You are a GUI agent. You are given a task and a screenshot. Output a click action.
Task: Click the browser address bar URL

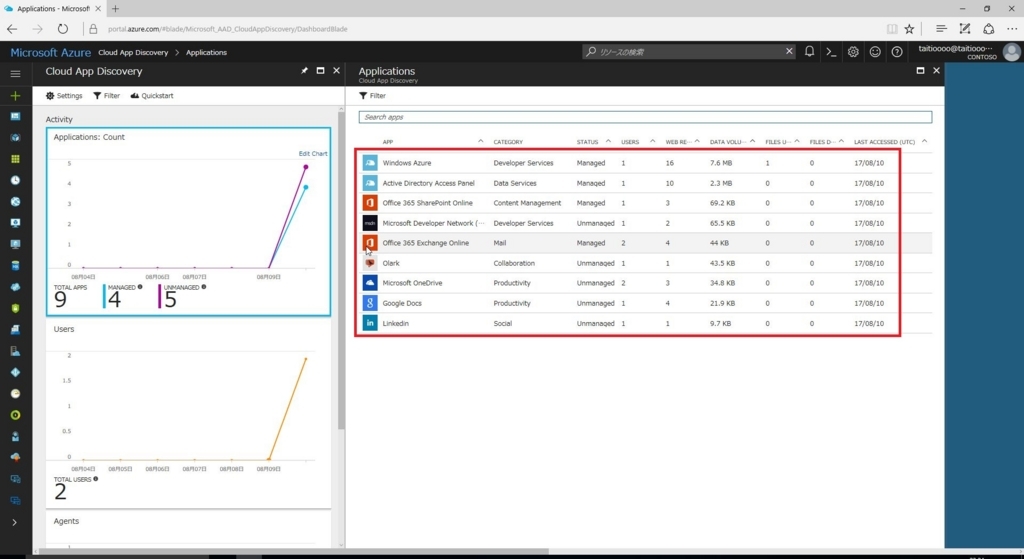[228, 29]
